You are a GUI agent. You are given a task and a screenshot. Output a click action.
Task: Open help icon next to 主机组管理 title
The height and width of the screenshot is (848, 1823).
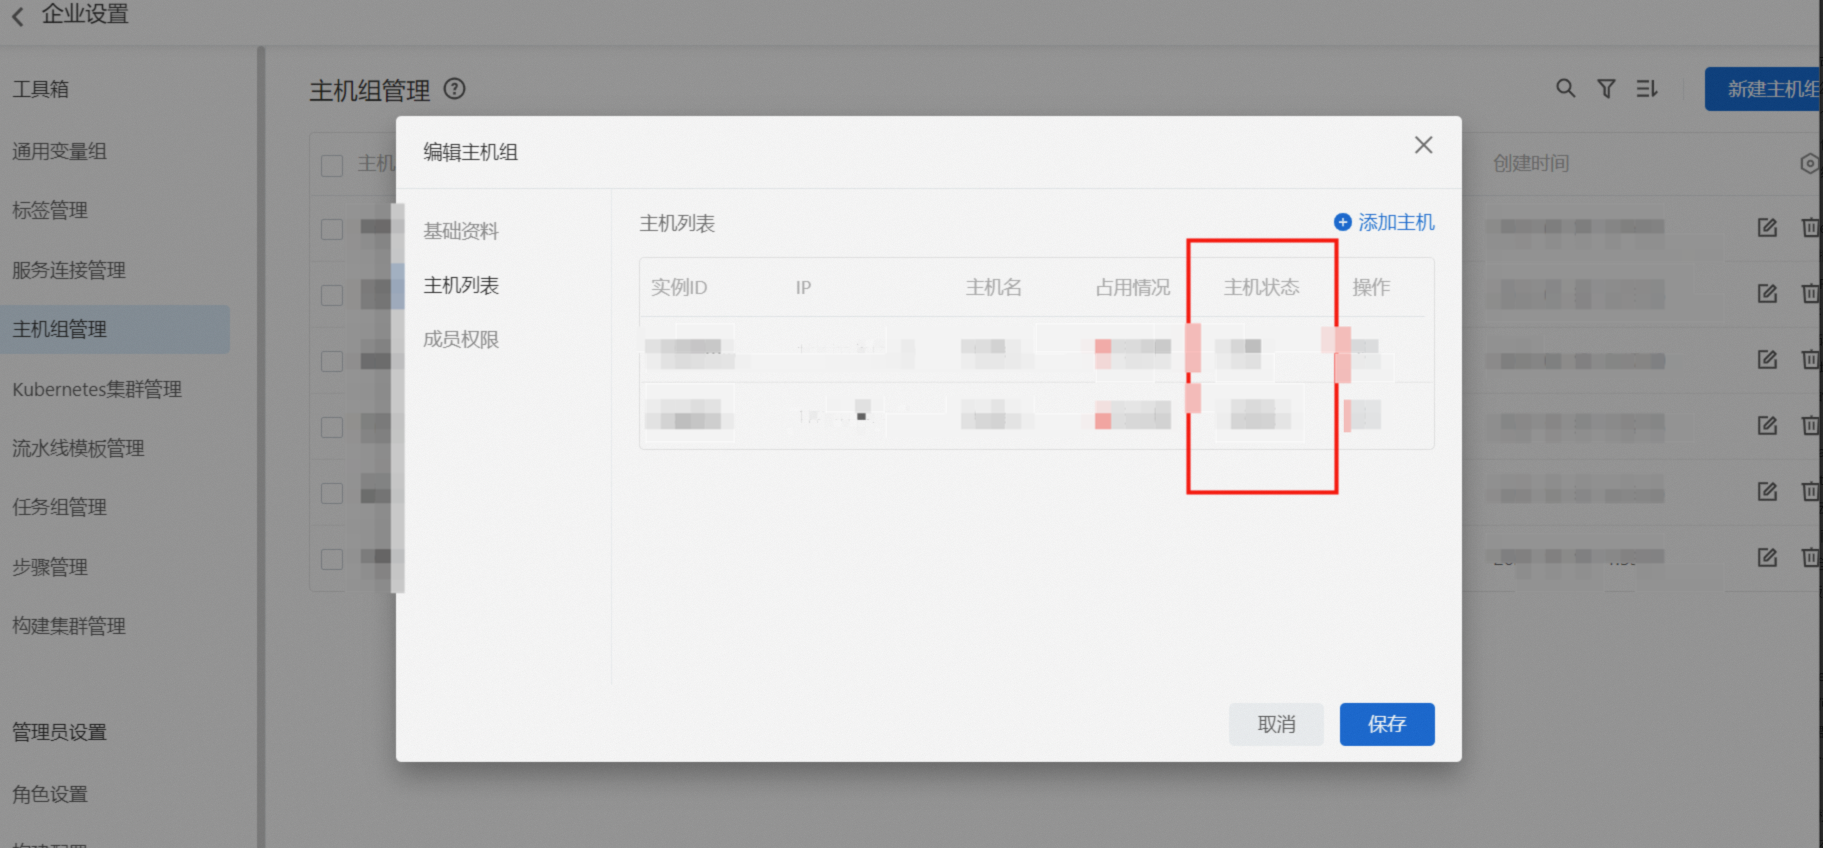click(454, 89)
